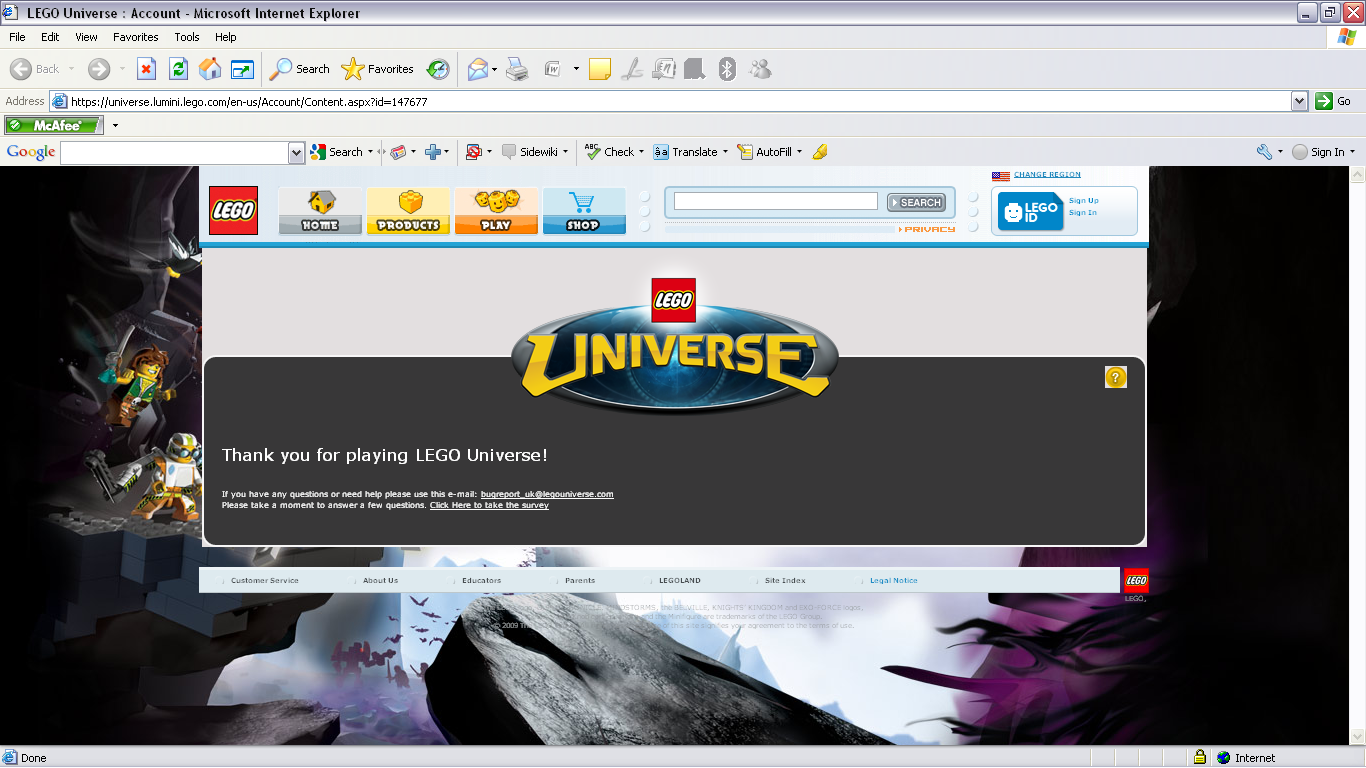Click the Change Region link
Image resolution: width=1366 pixels, height=768 pixels.
pyautogui.click(x=1047, y=175)
